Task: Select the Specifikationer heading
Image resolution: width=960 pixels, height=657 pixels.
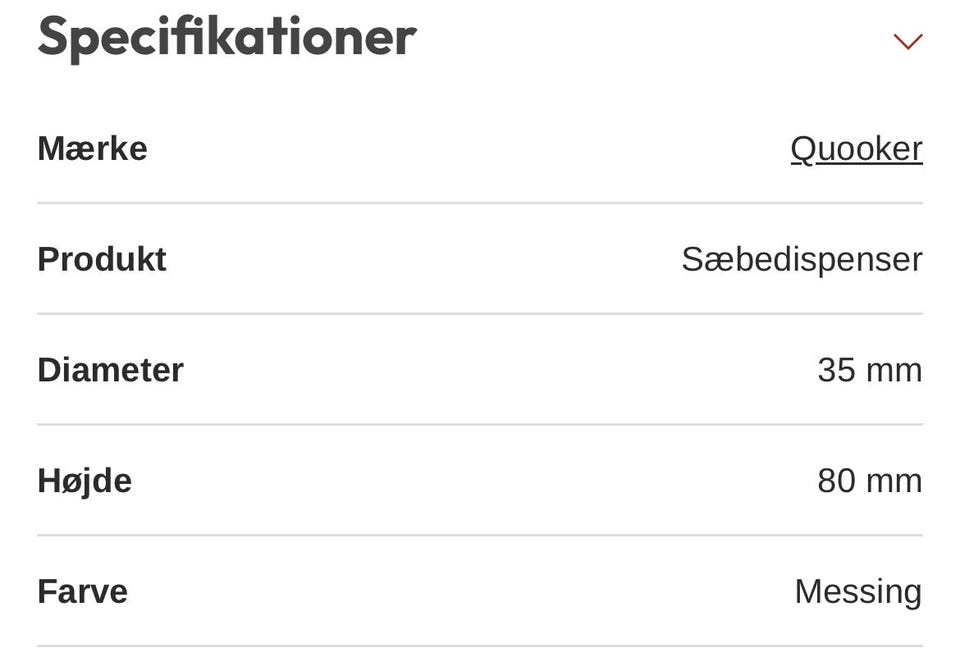Action: 226,38
